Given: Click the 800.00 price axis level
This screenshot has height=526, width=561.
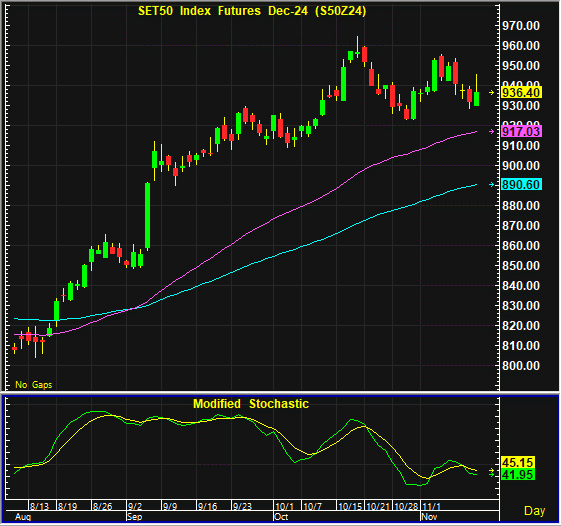Looking at the screenshot, I should [521, 366].
